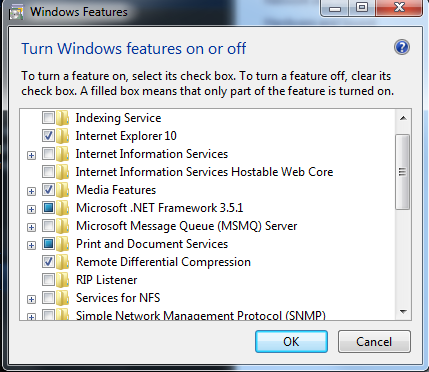Click the Services for NFS folder icon
The image size is (429, 372).
[x=62, y=298]
